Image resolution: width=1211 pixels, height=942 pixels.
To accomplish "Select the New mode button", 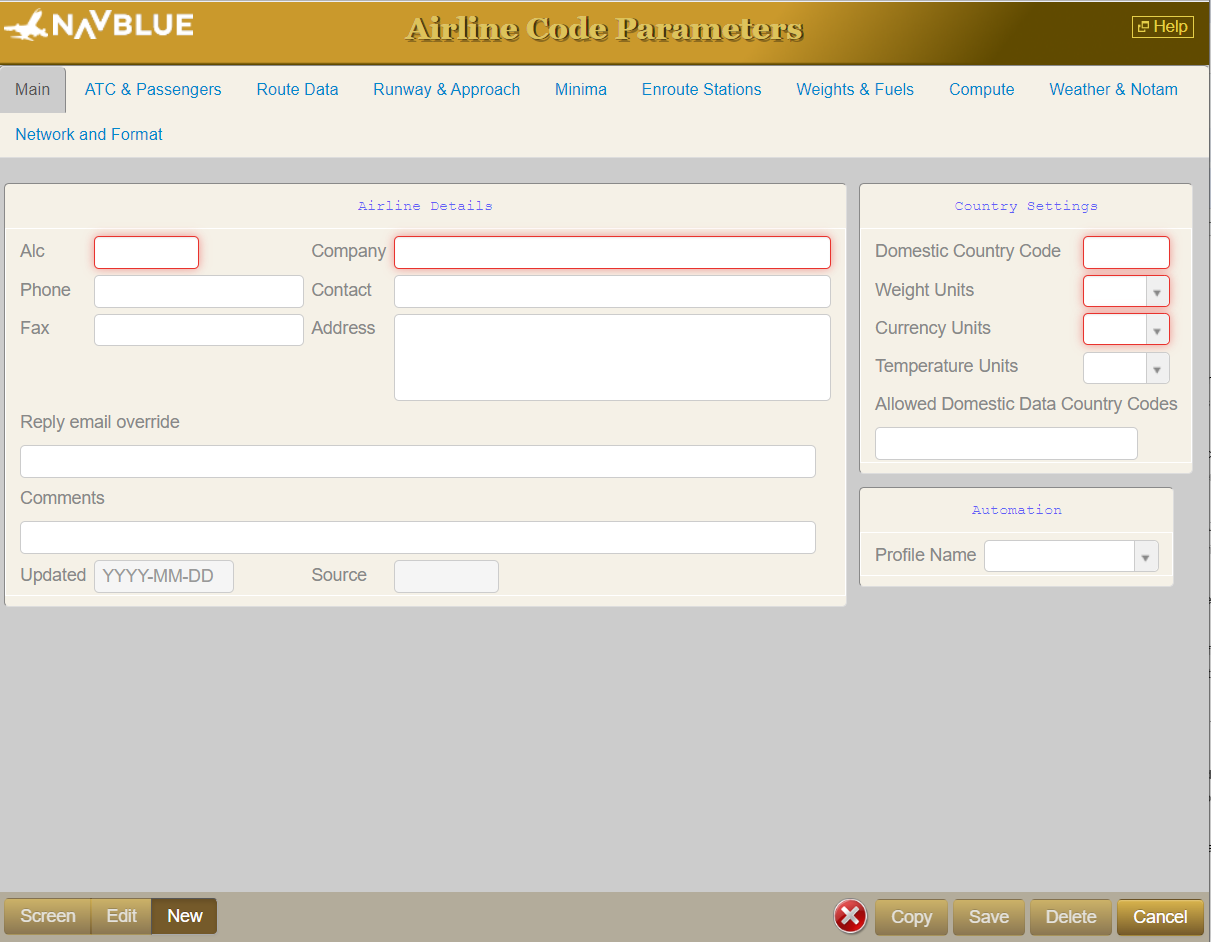I will coord(185,916).
